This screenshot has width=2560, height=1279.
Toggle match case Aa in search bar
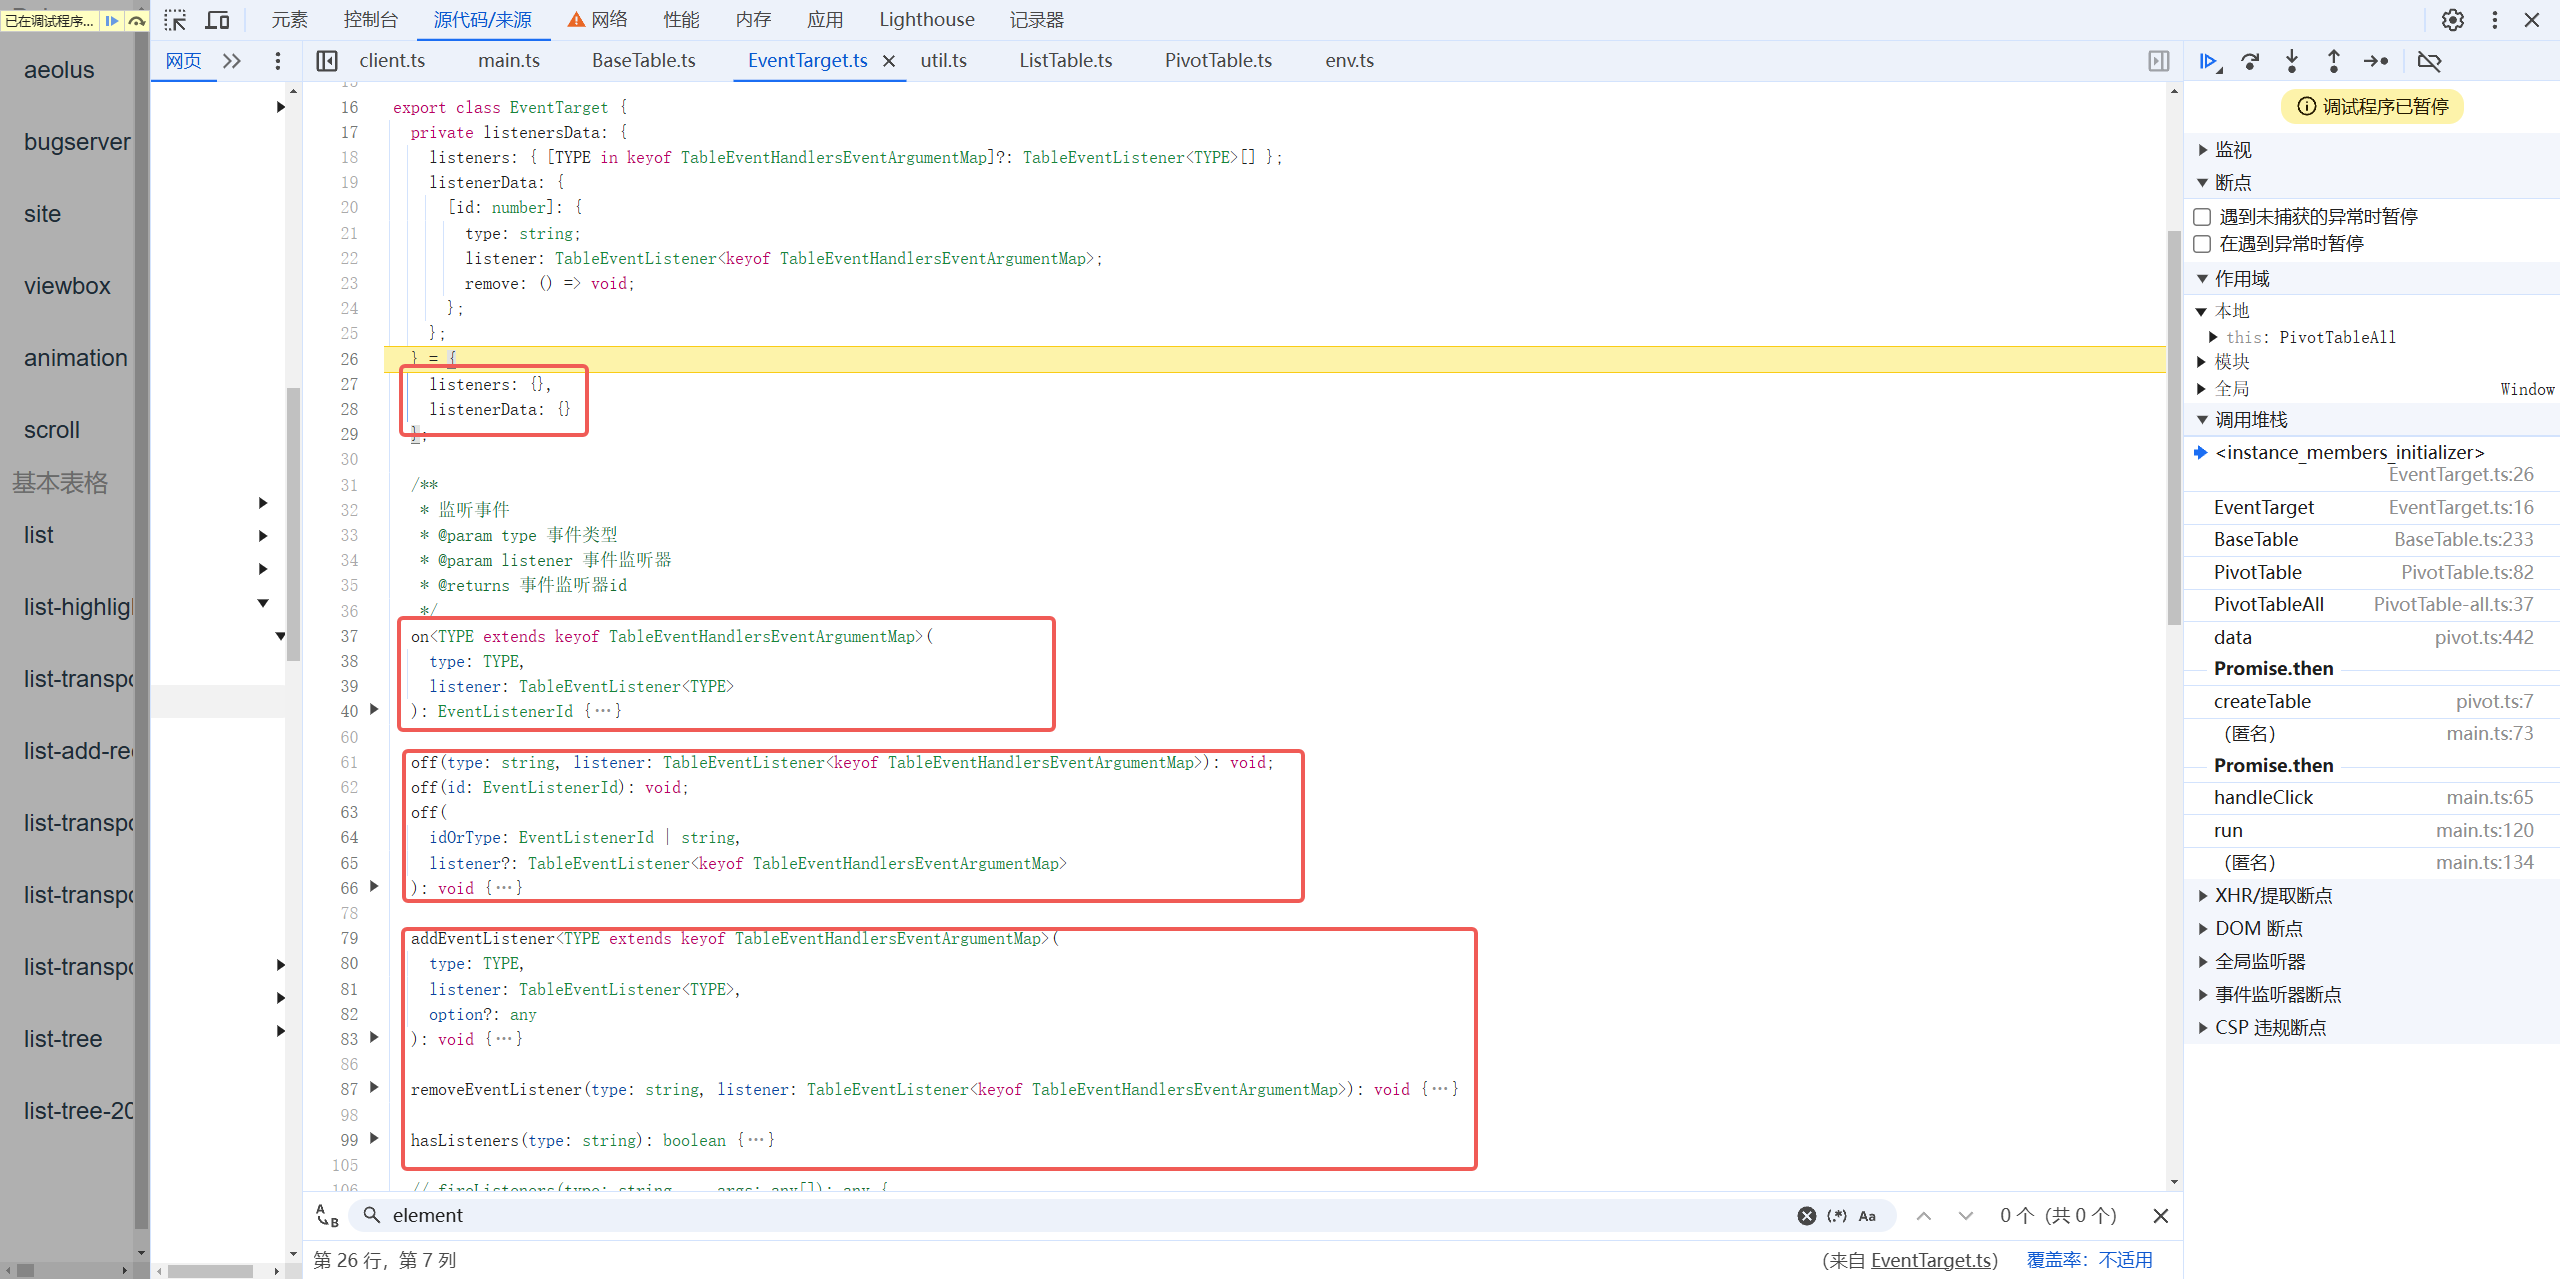point(1867,1216)
